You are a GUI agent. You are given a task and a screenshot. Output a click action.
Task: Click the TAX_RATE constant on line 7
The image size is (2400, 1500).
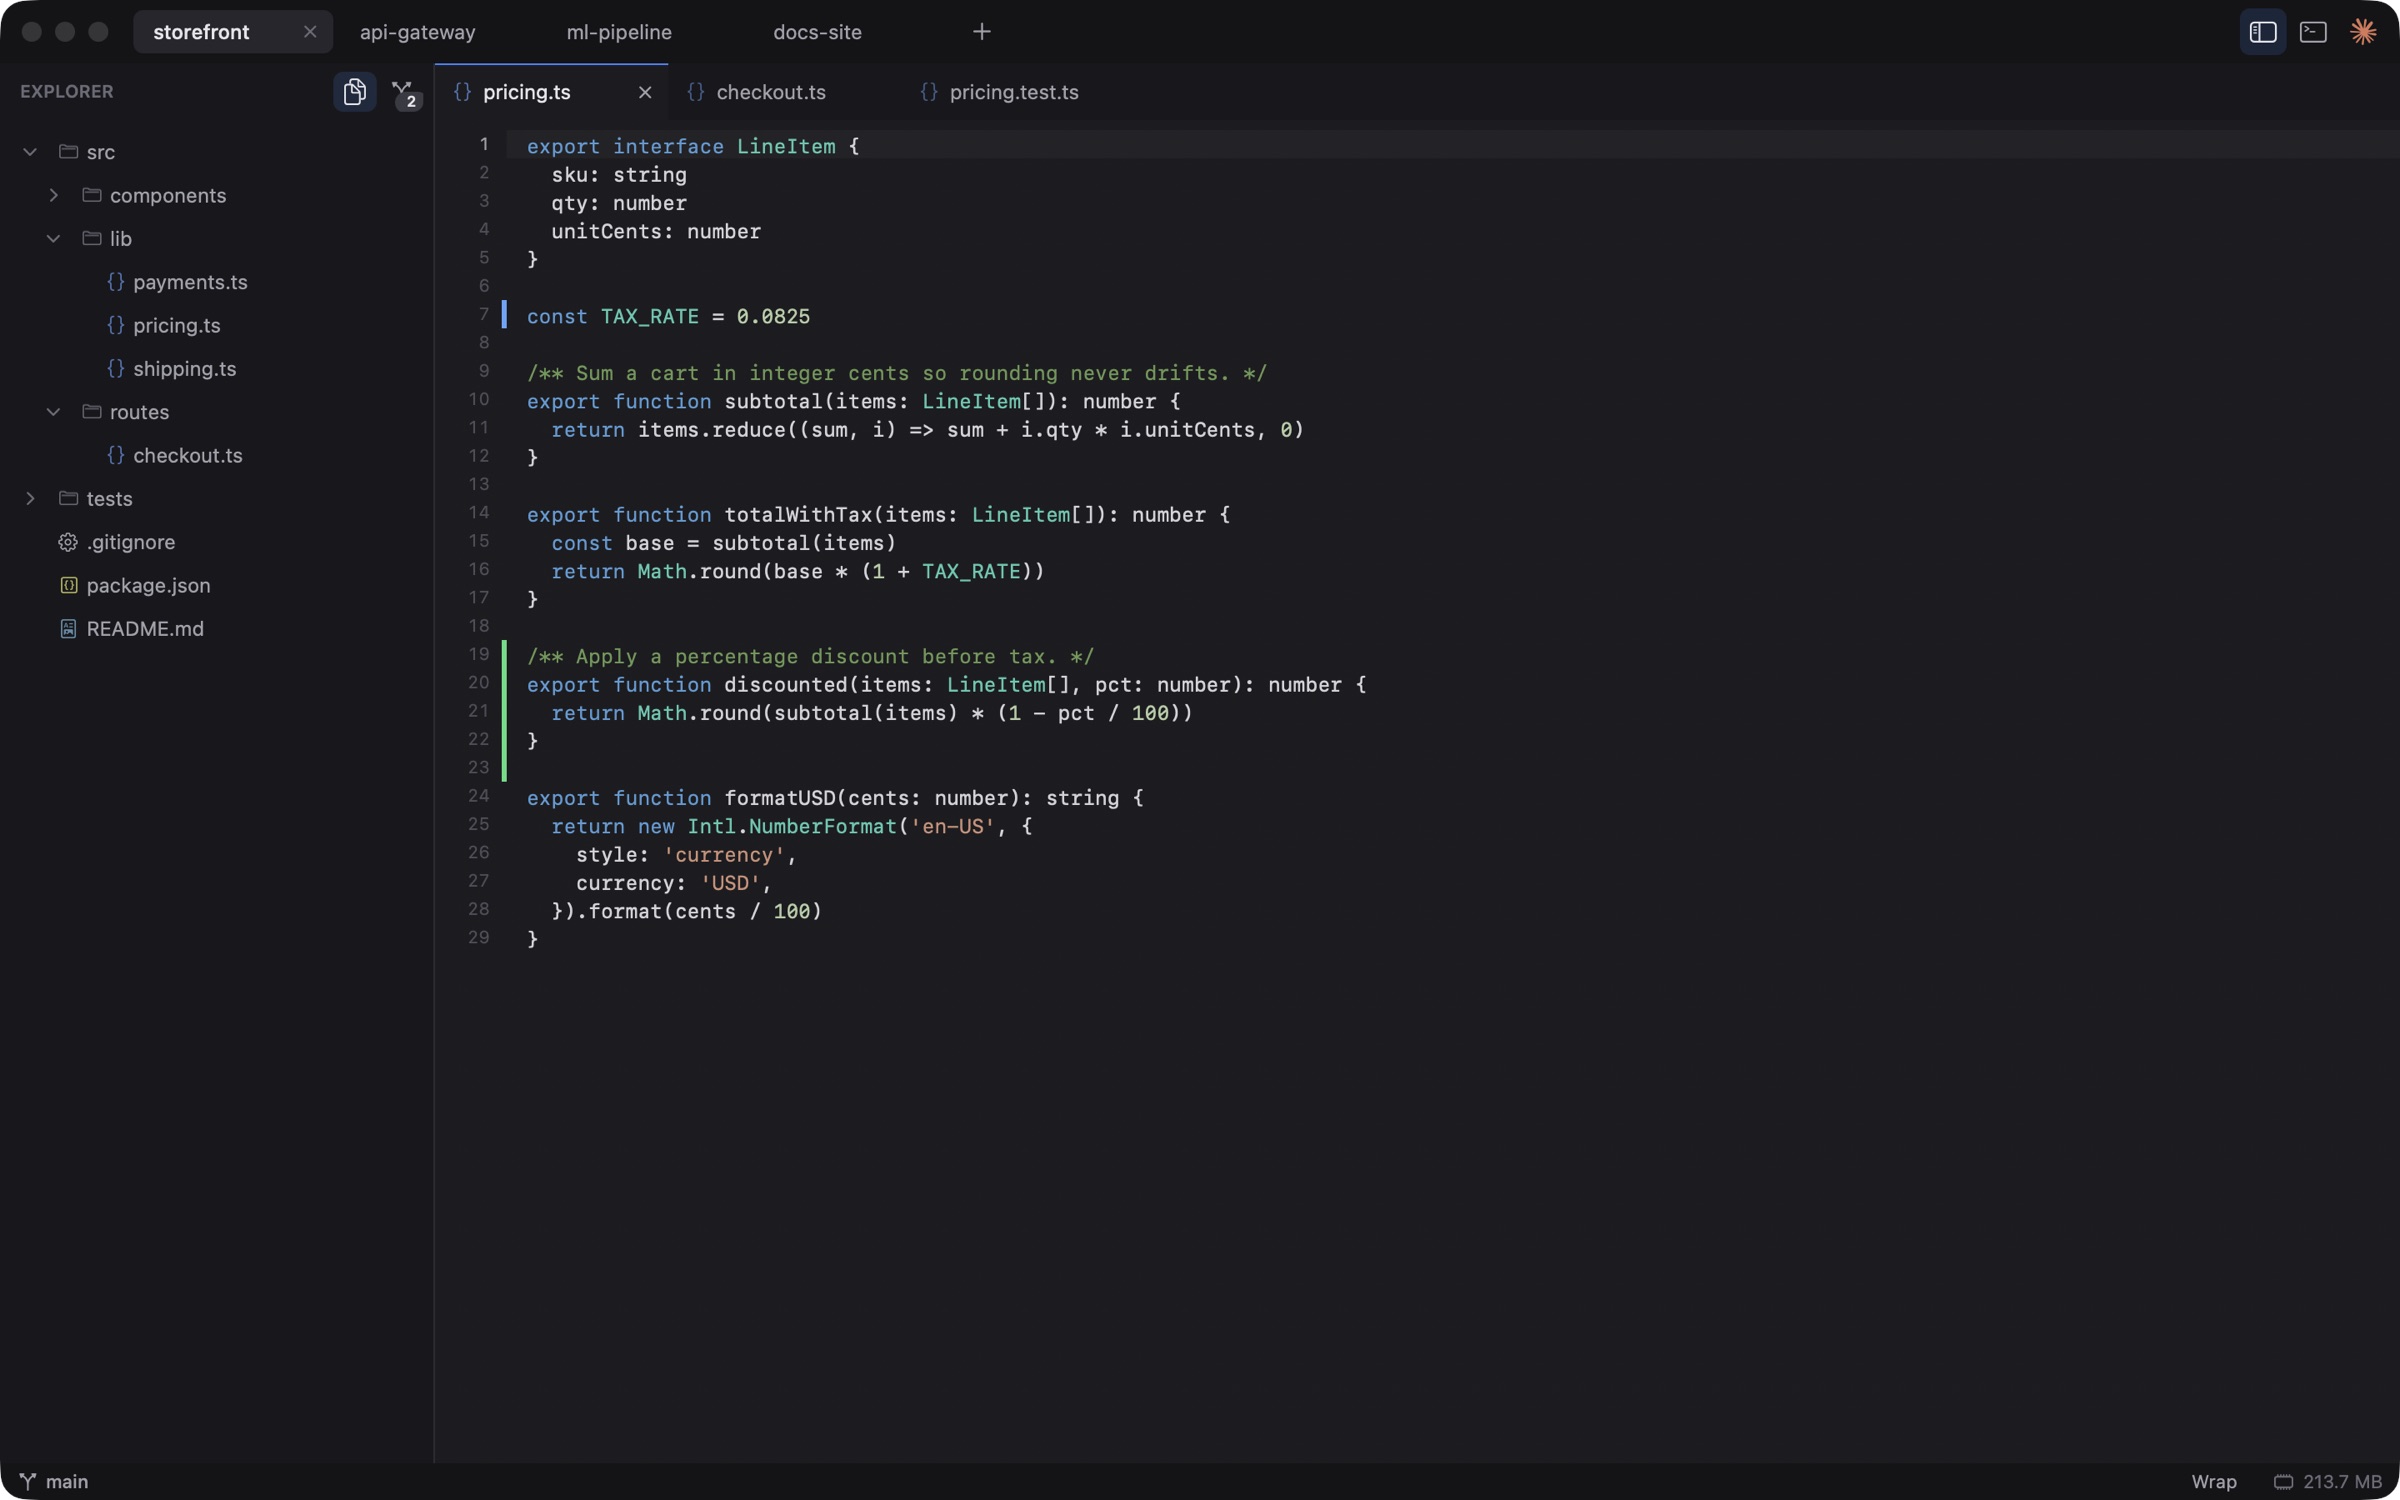click(650, 316)
